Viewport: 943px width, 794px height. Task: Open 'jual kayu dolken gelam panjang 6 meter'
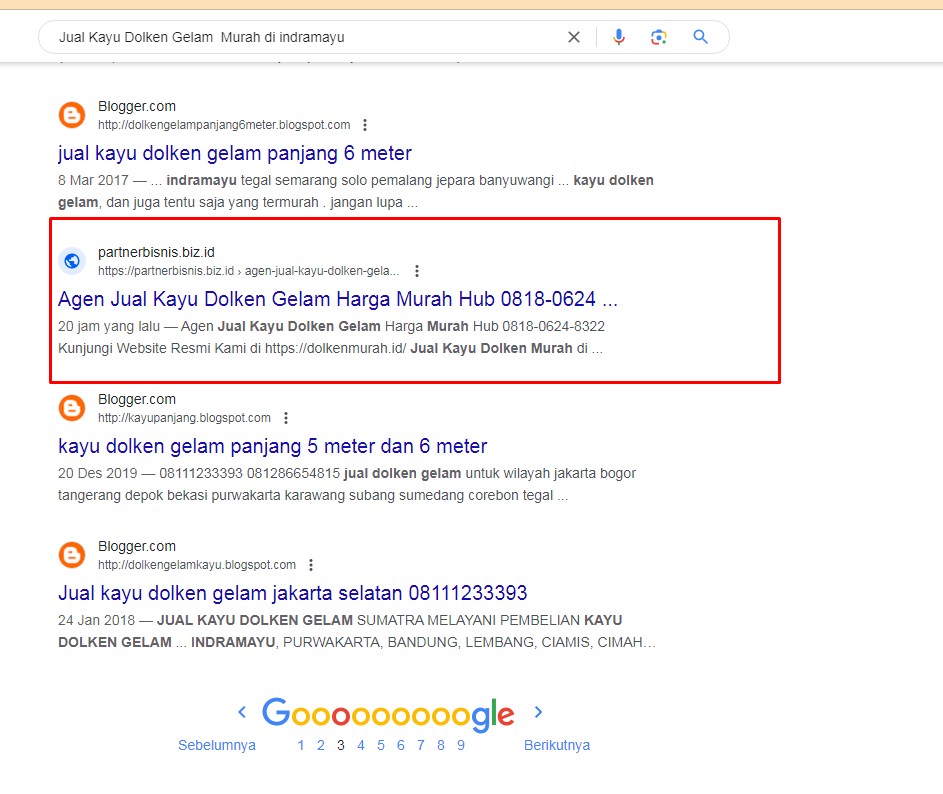coord(235,153)
